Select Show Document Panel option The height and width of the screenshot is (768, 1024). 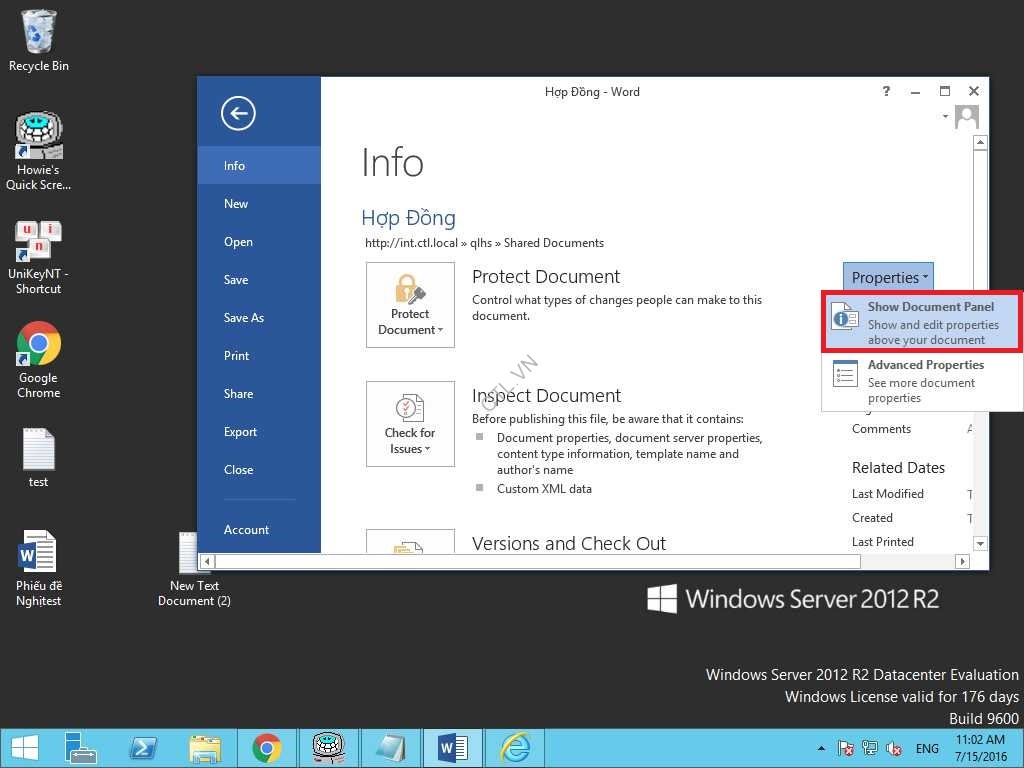921,322
